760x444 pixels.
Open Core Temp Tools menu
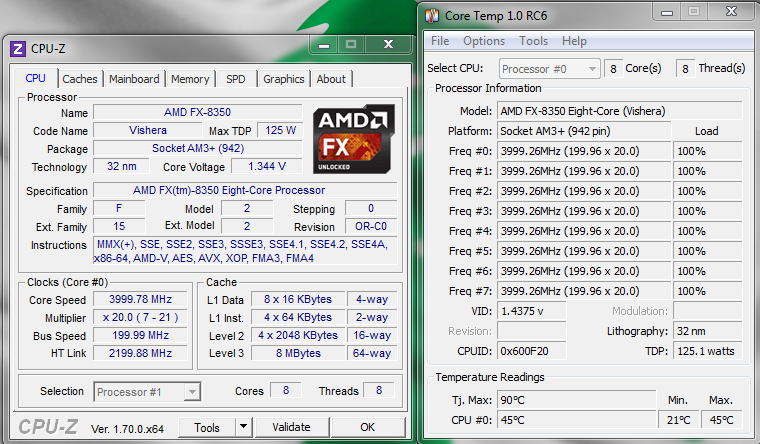pos(533,41)
